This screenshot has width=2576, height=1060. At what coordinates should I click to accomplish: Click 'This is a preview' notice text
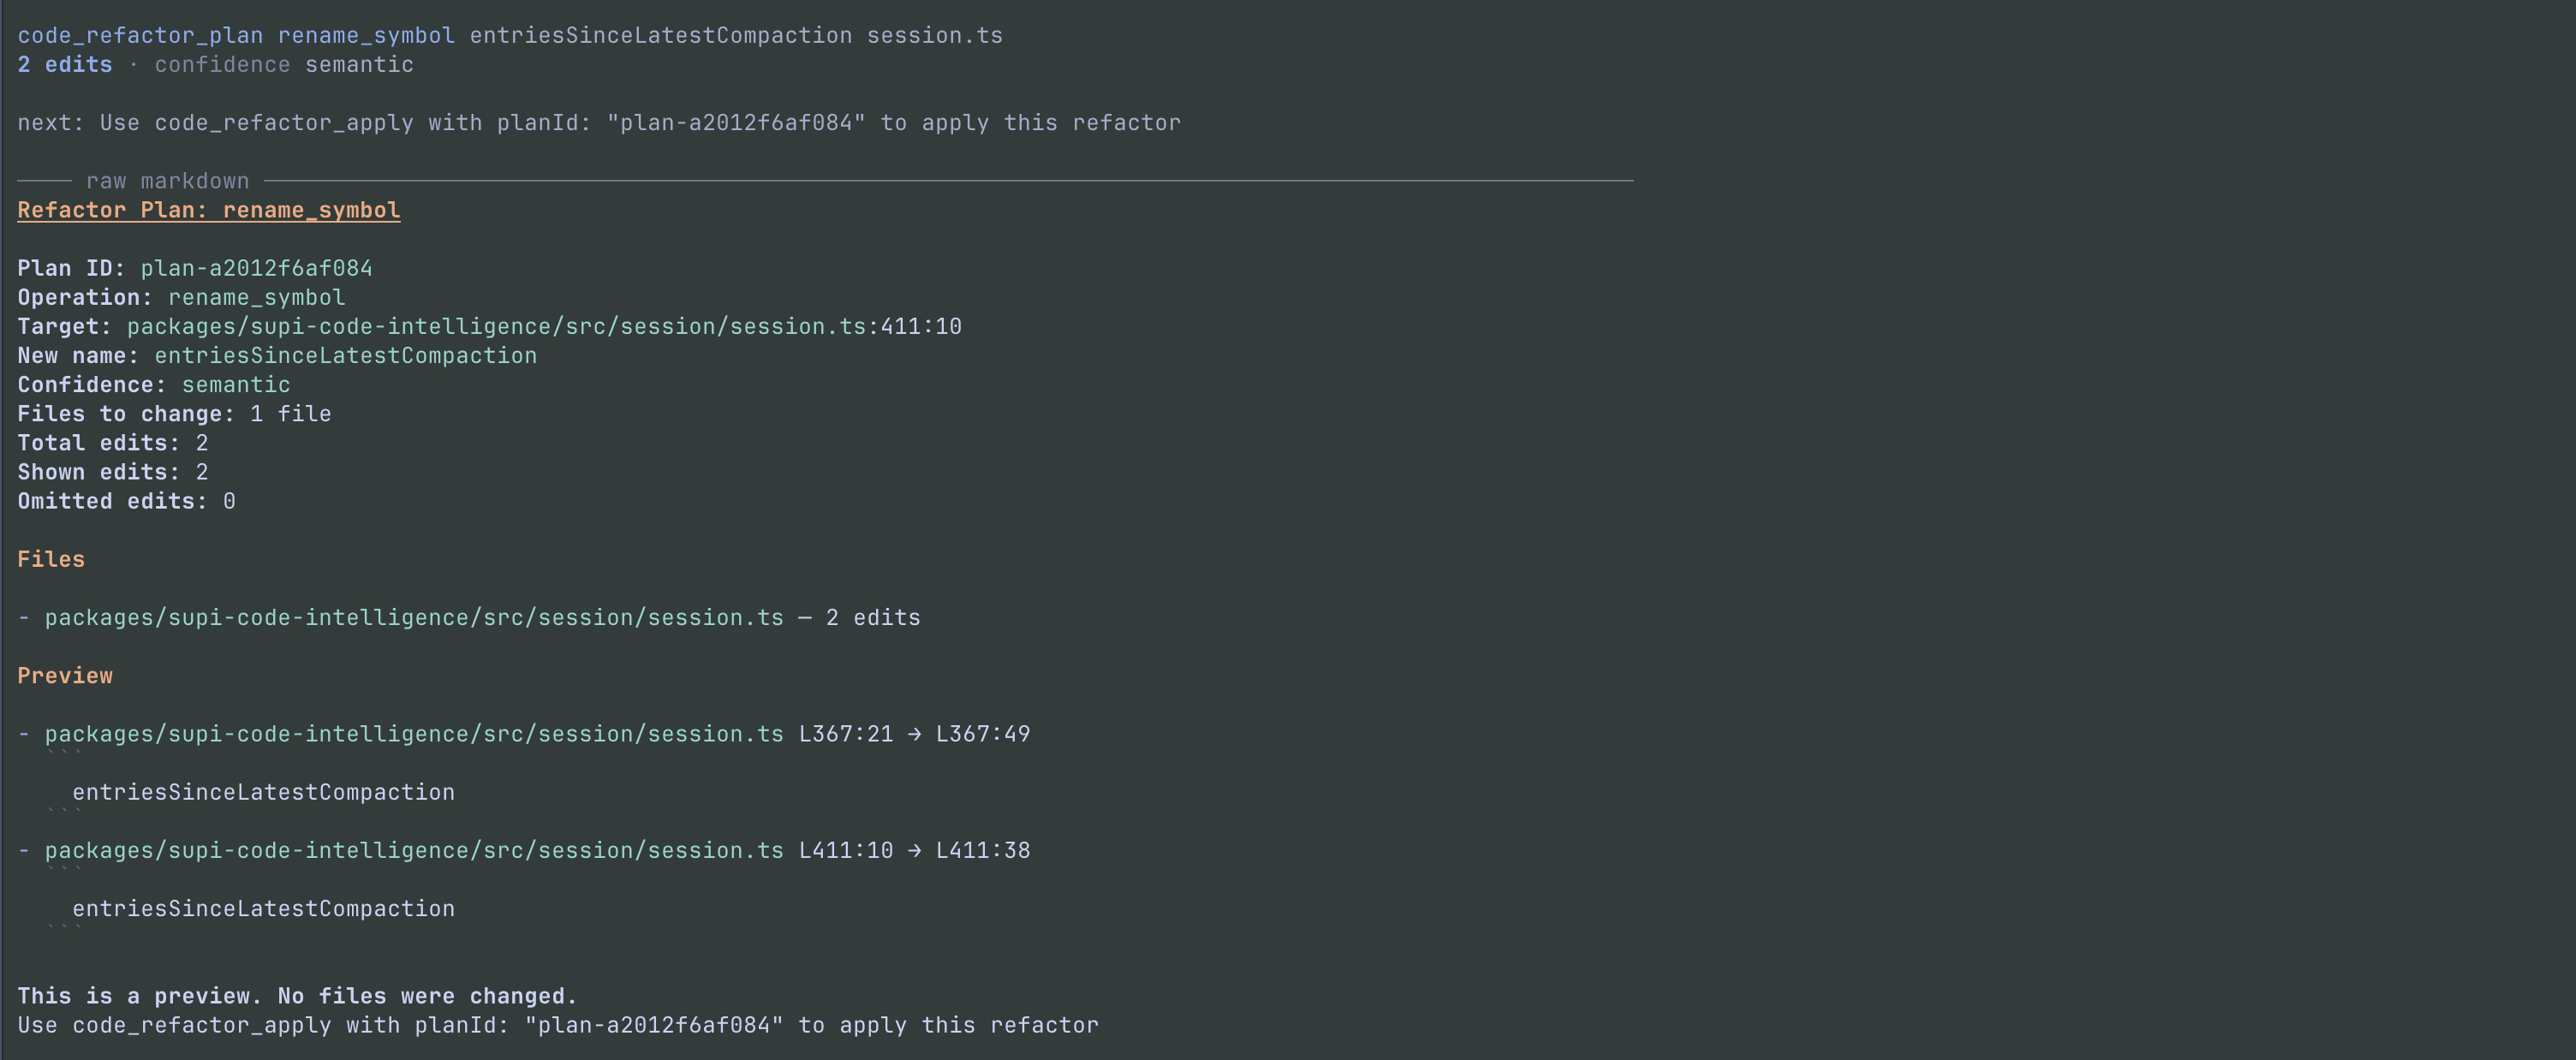(297, 996)
